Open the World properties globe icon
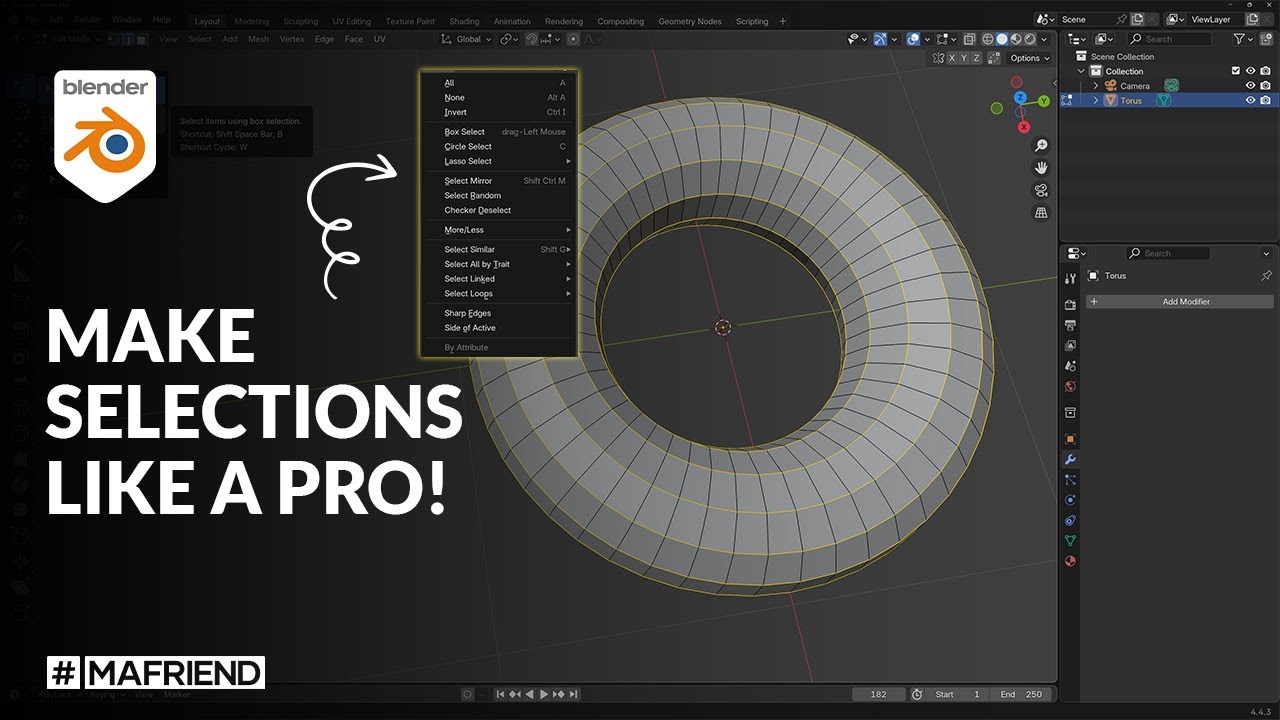 point(1070,386)
